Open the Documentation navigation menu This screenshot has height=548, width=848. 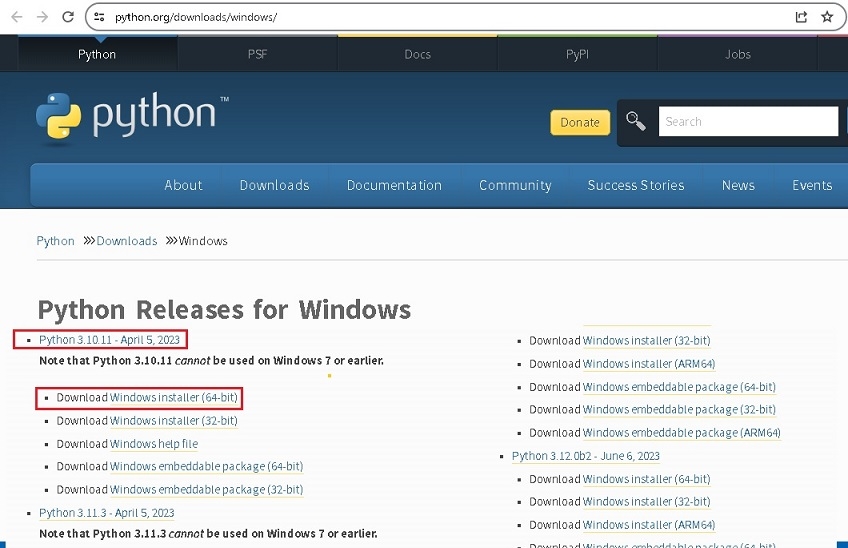(394, 185)
